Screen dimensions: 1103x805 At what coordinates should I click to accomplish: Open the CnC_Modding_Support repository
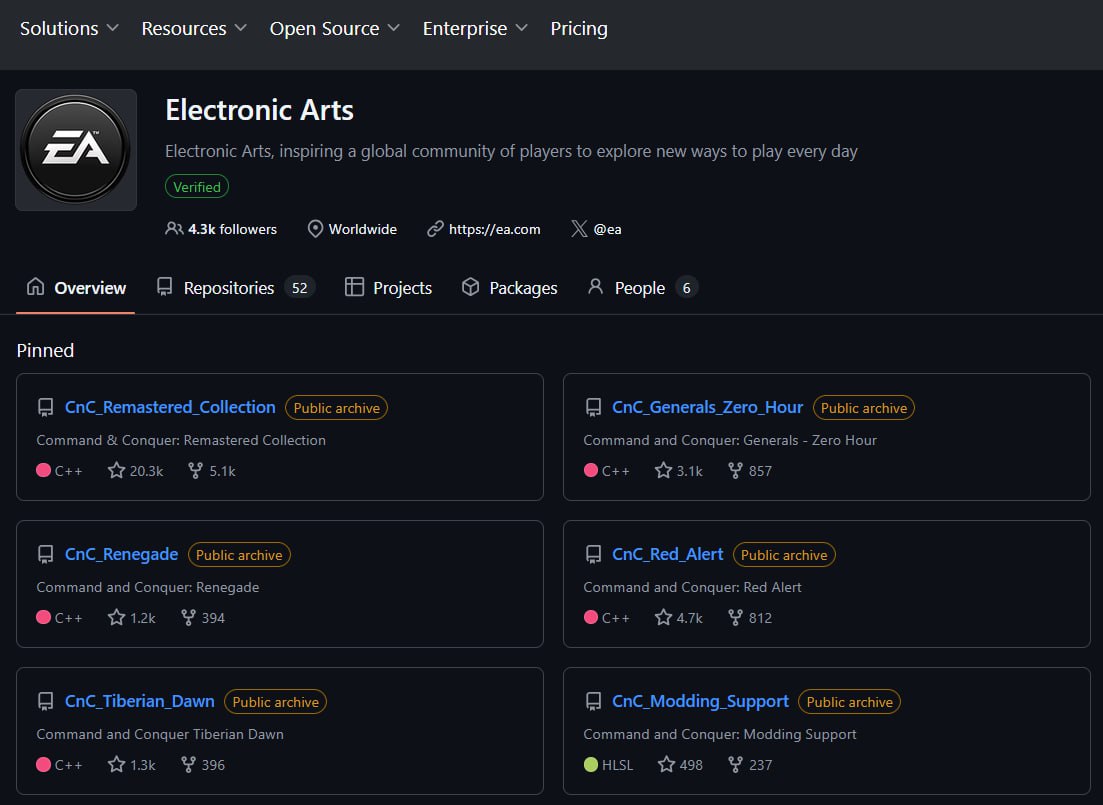(x=700, y=702)
